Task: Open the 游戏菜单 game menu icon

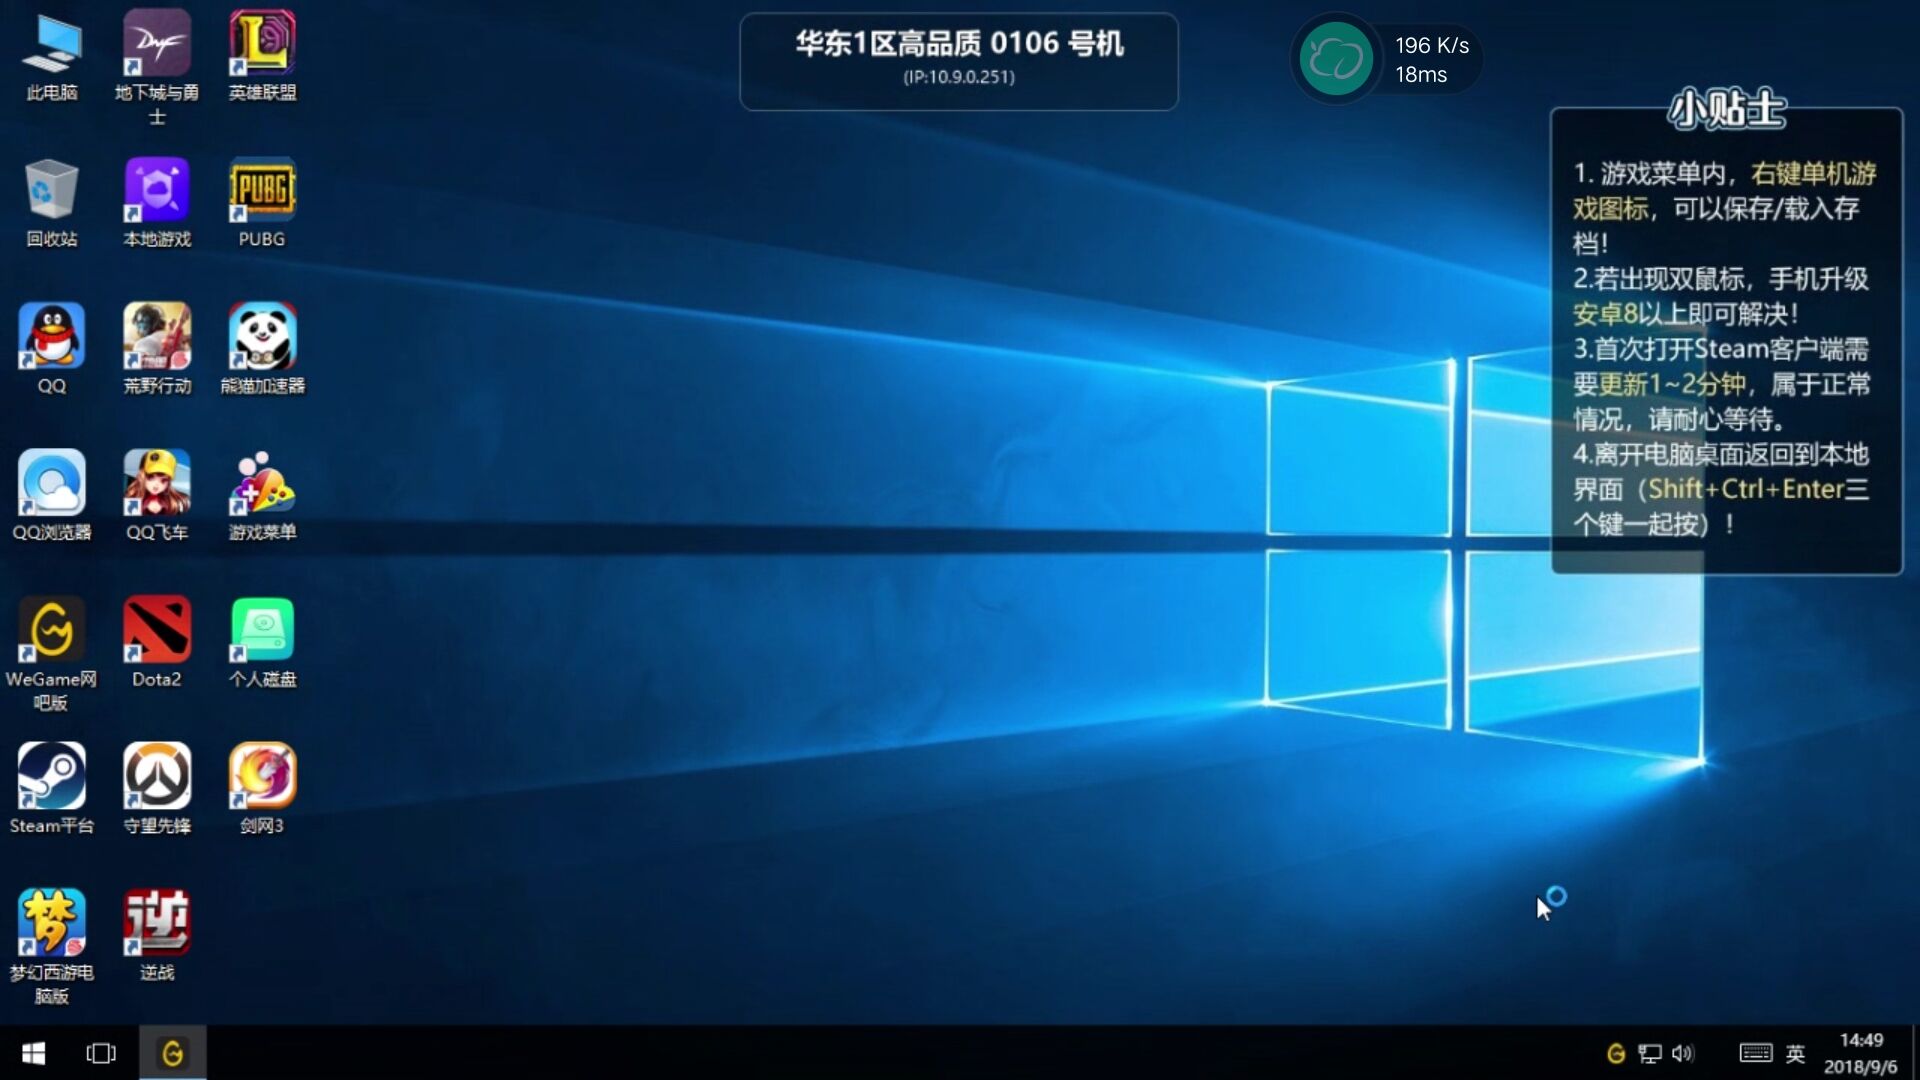Action: (x=262, y=497)
